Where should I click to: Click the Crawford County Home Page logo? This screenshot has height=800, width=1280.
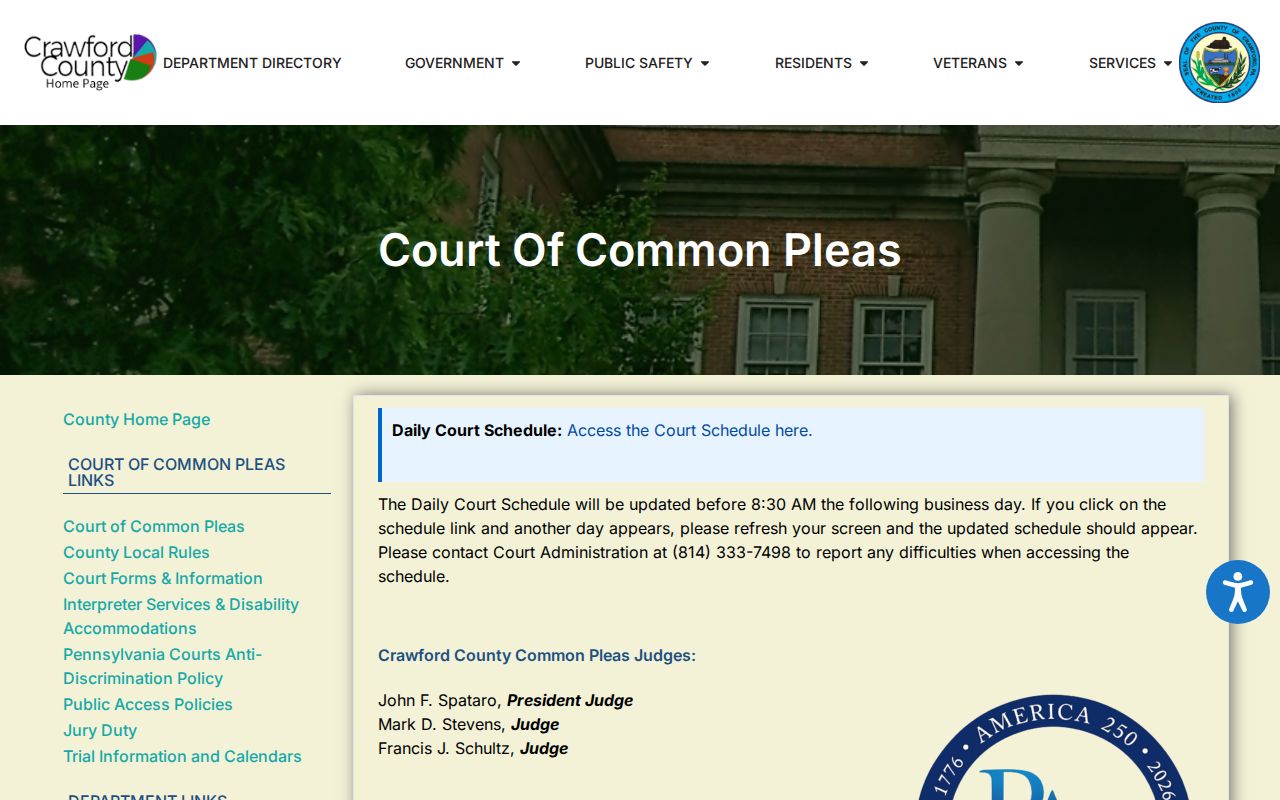pyautogui.click(x=90, y=62)
